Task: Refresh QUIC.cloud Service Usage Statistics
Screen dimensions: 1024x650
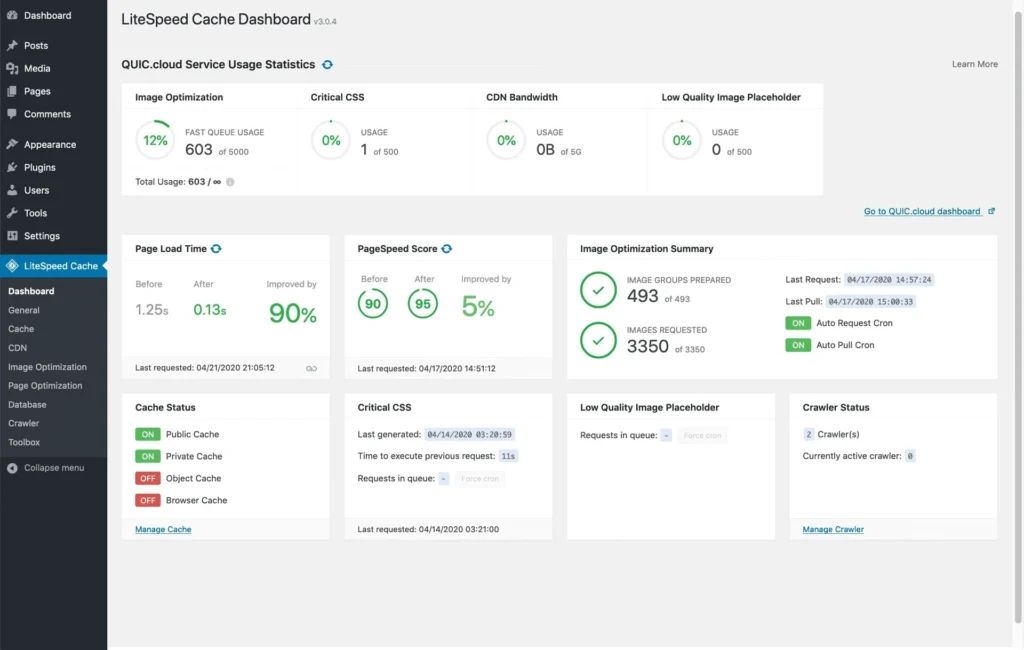Action: (327, 65)
